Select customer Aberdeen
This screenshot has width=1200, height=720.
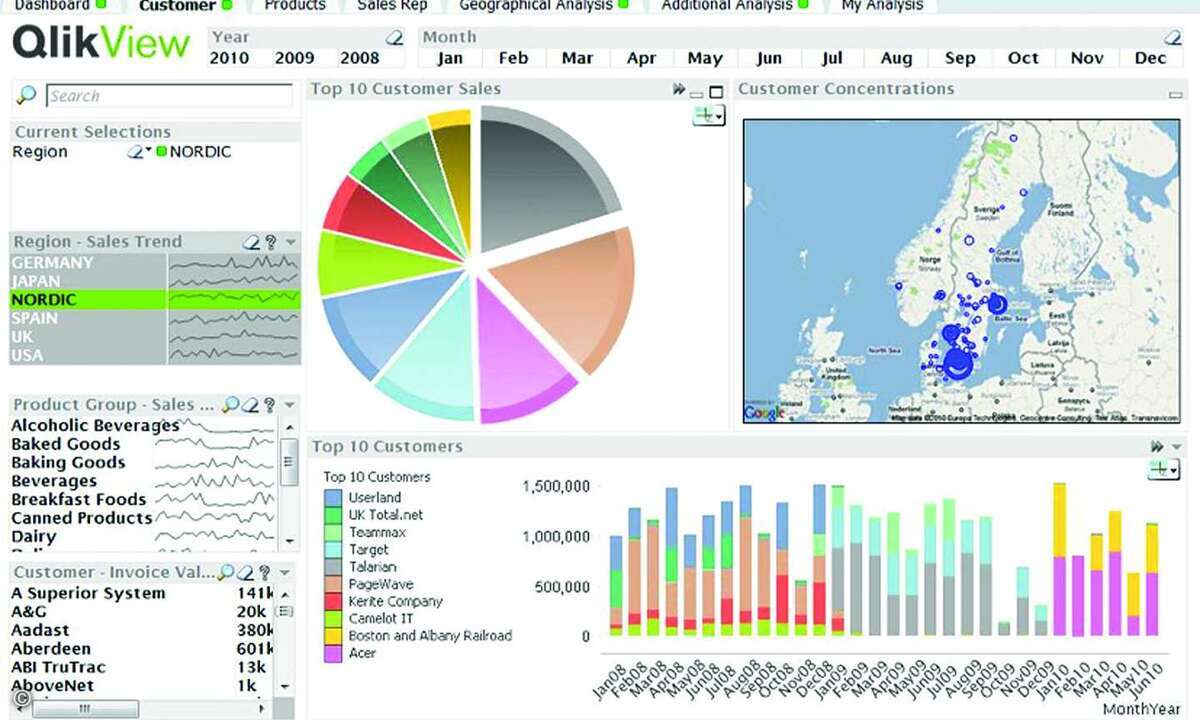click(x=51, y=649)
